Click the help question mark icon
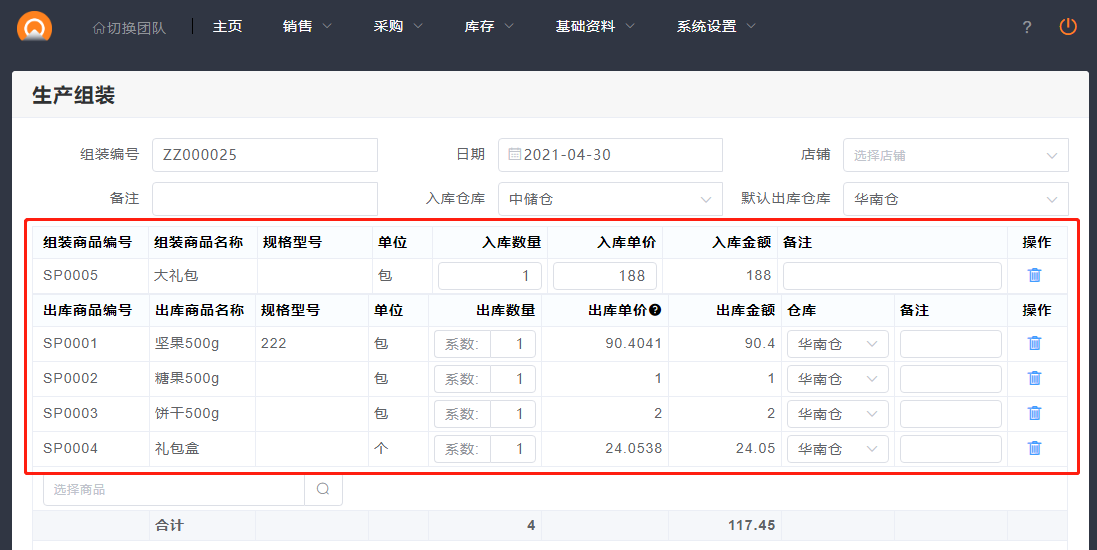Viewport: 1097px width, 550px height. coord(1026,27)
